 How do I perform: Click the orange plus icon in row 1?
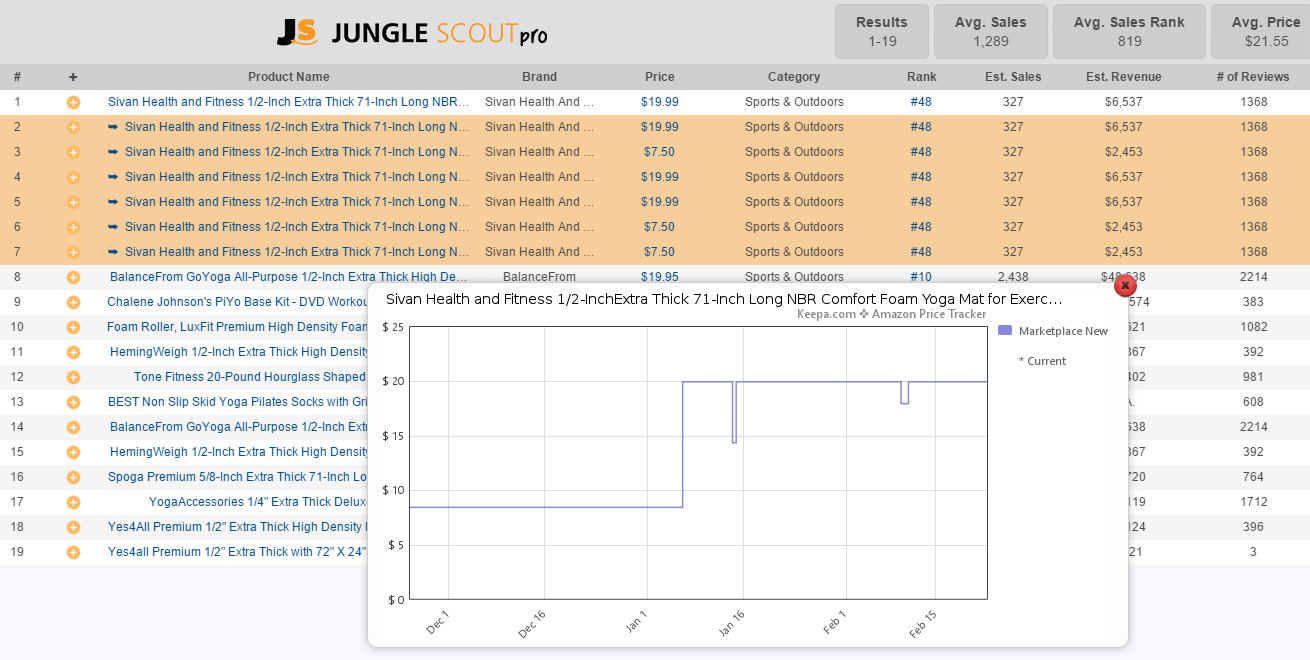(x=73, y=102)
